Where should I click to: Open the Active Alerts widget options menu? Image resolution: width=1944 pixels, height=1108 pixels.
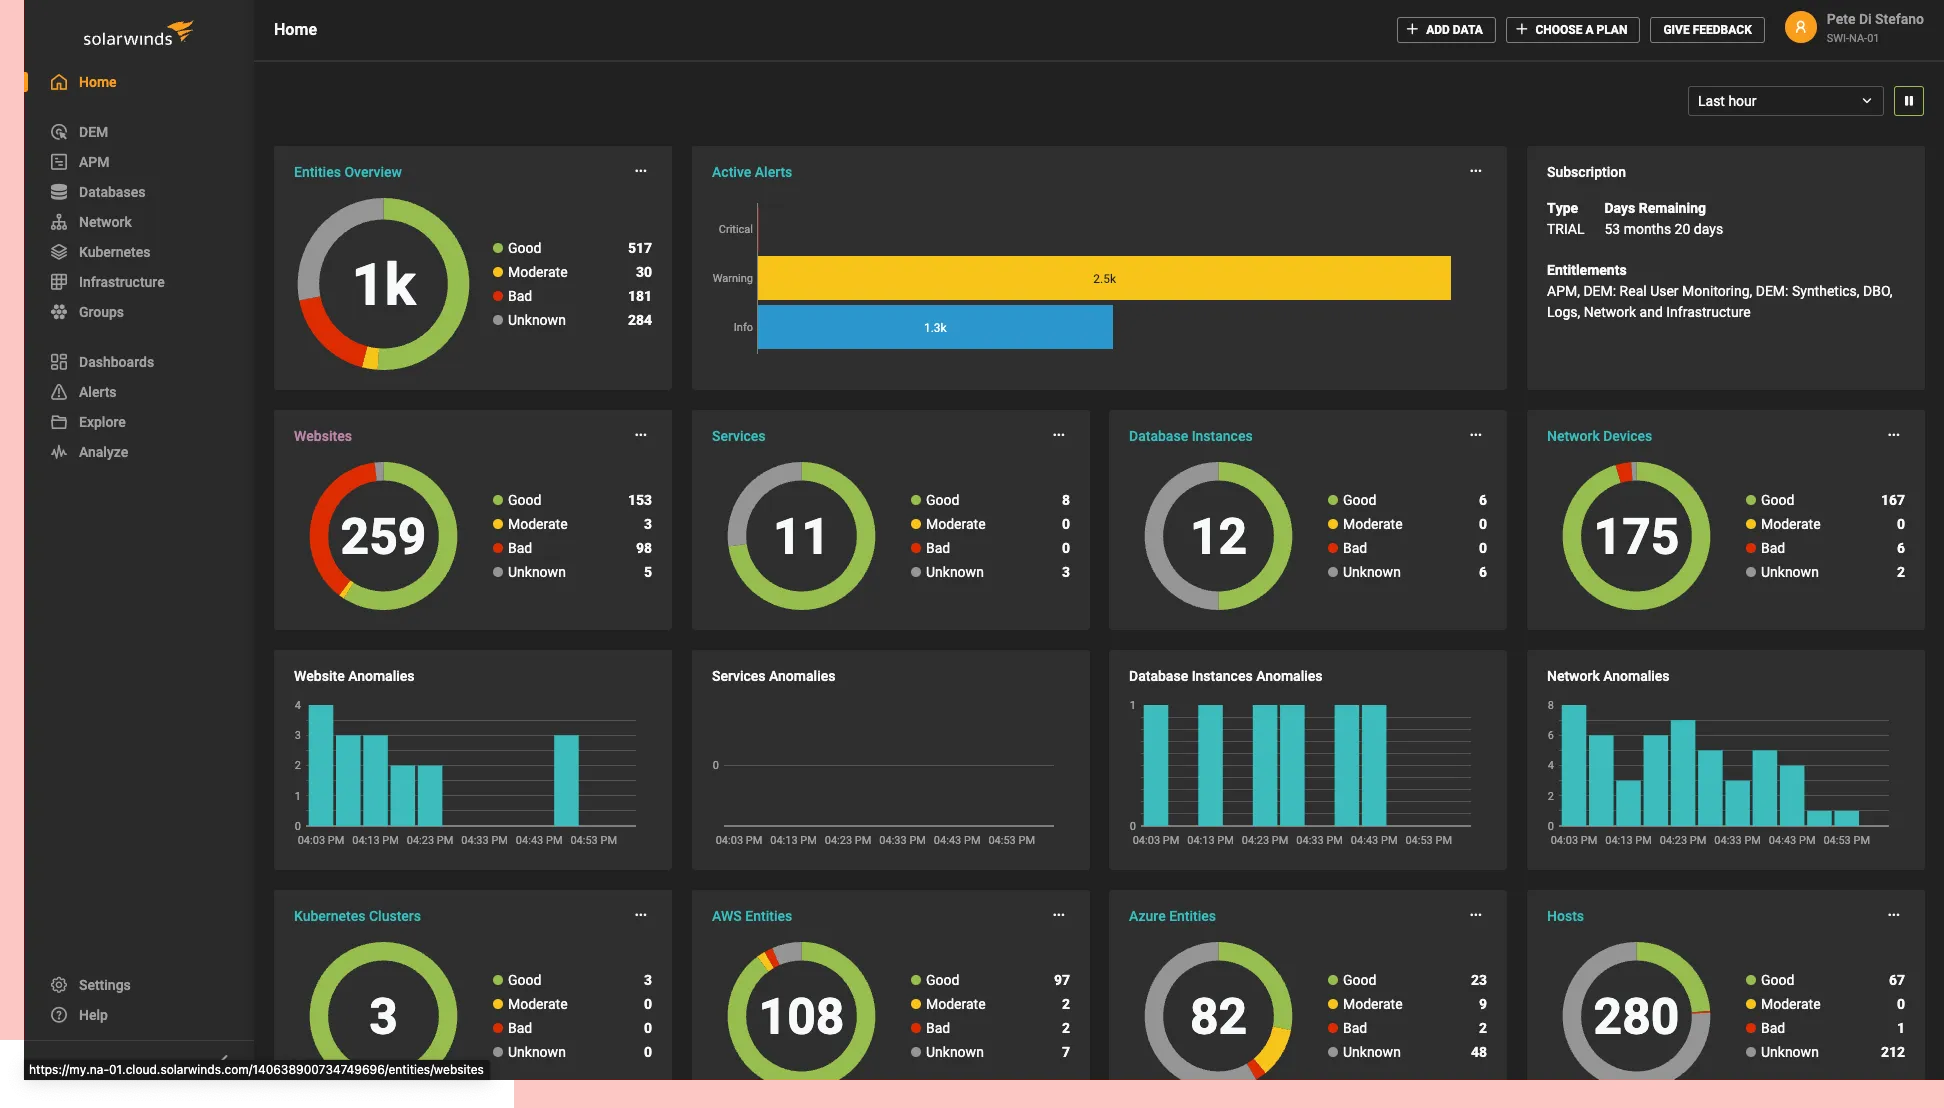(1475, 171)
